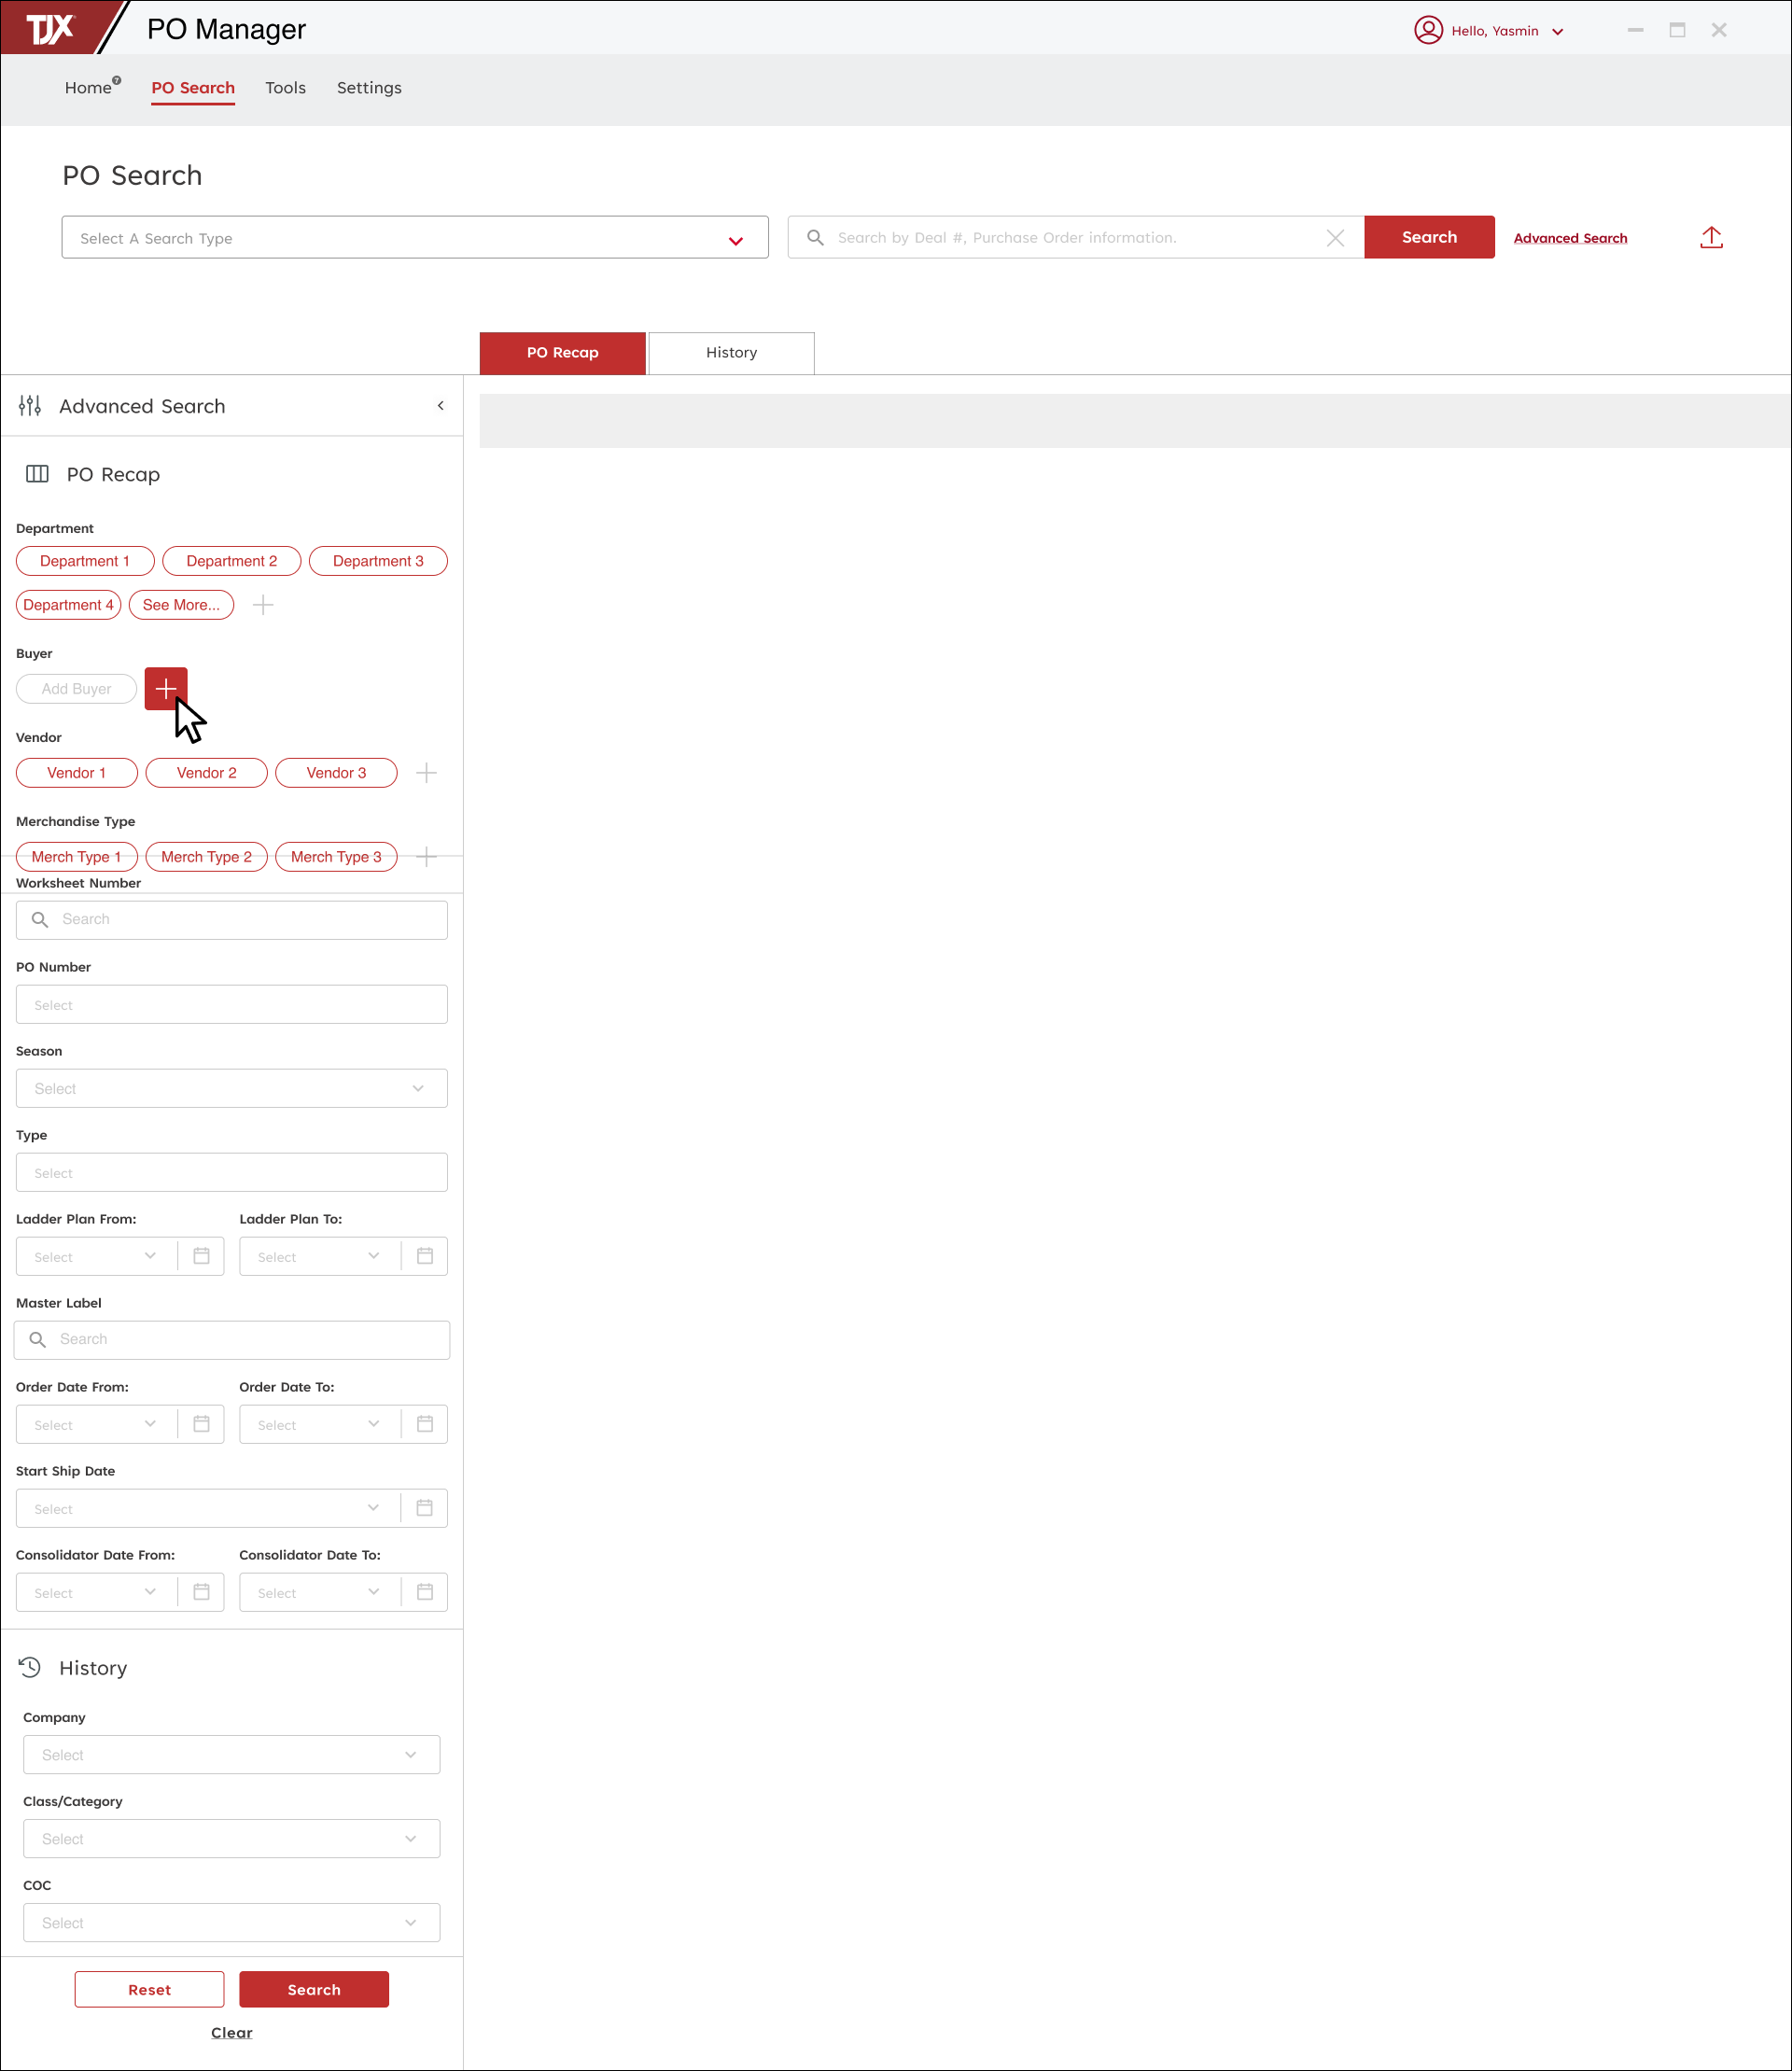This screenshot has height=2071, width=1792.
Task: Toggle the Merch Type 1 chip
Action: [76, 857]
